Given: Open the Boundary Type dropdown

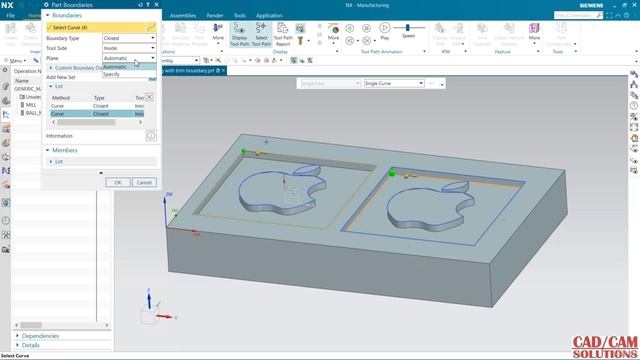Looking at the screenshot, I should point(129,38).
